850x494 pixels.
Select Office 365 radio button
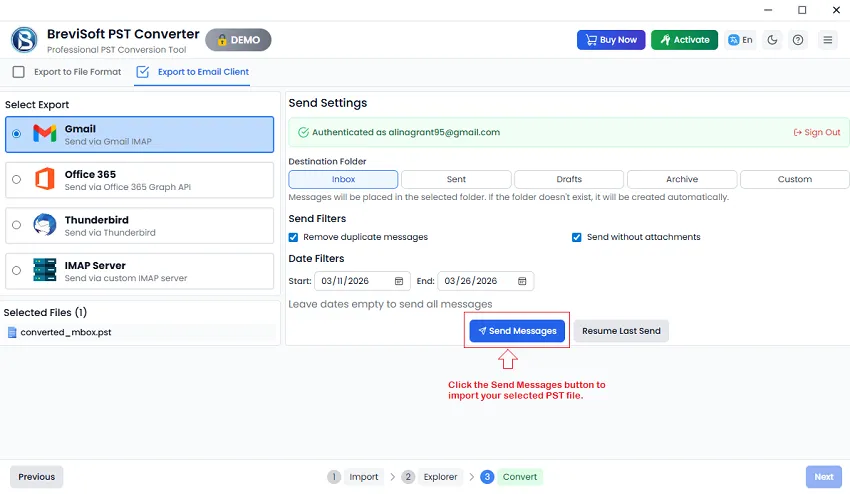pyautogui.click(x=17, y=179)
